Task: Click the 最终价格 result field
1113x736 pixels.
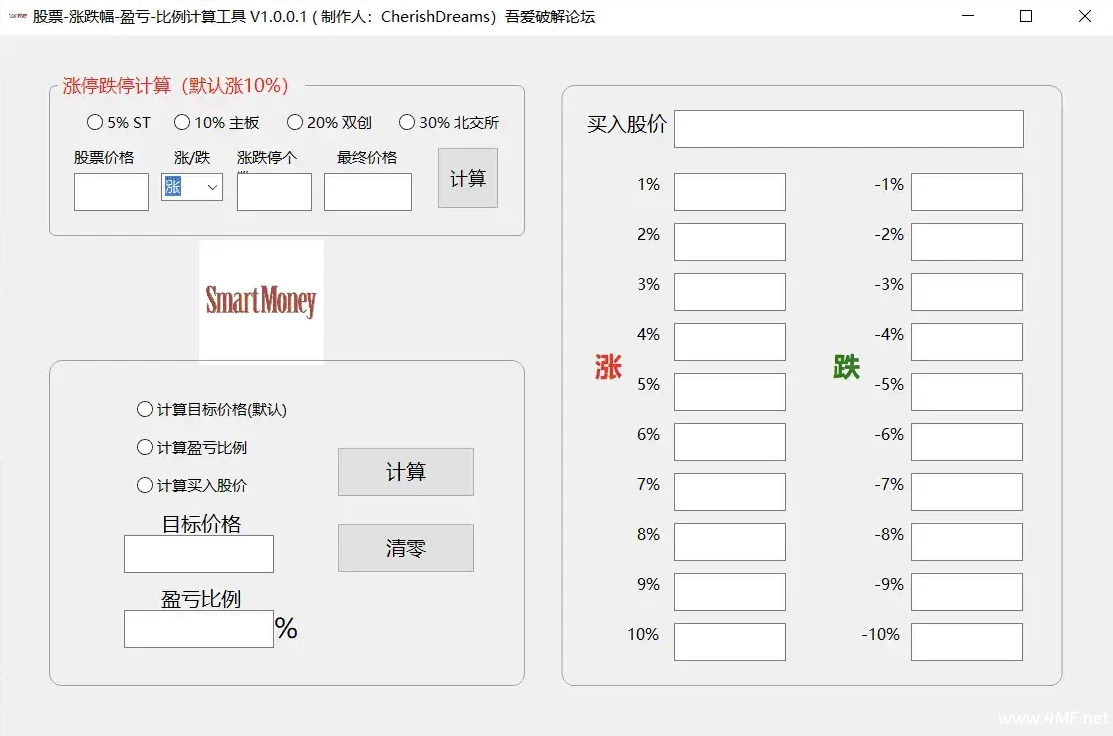Action: tap(368, 192)
